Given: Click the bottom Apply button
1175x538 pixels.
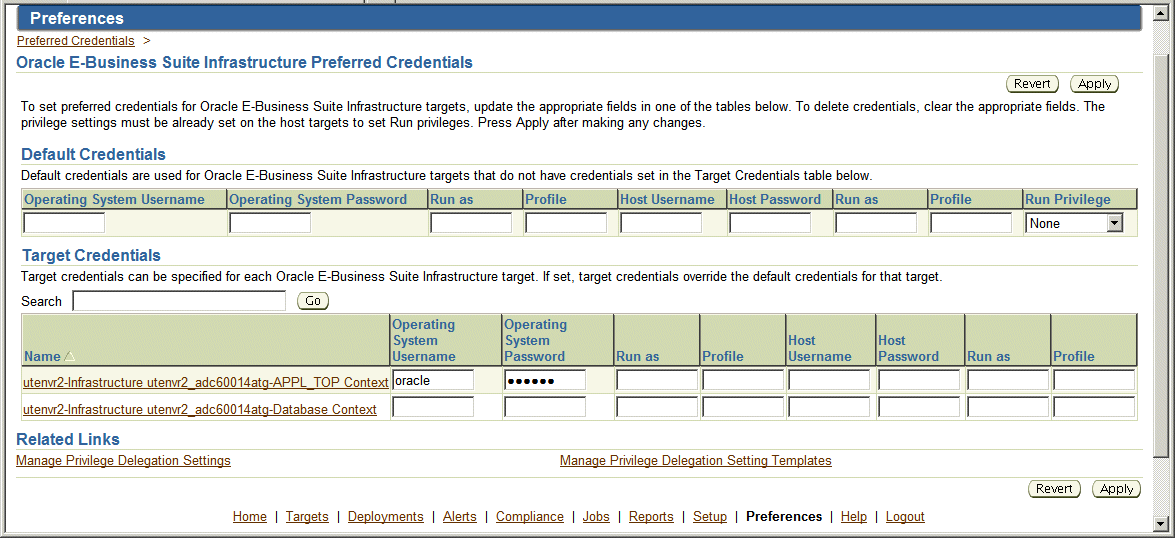Looking at the screenshot, I should [x=1117, y=489].
